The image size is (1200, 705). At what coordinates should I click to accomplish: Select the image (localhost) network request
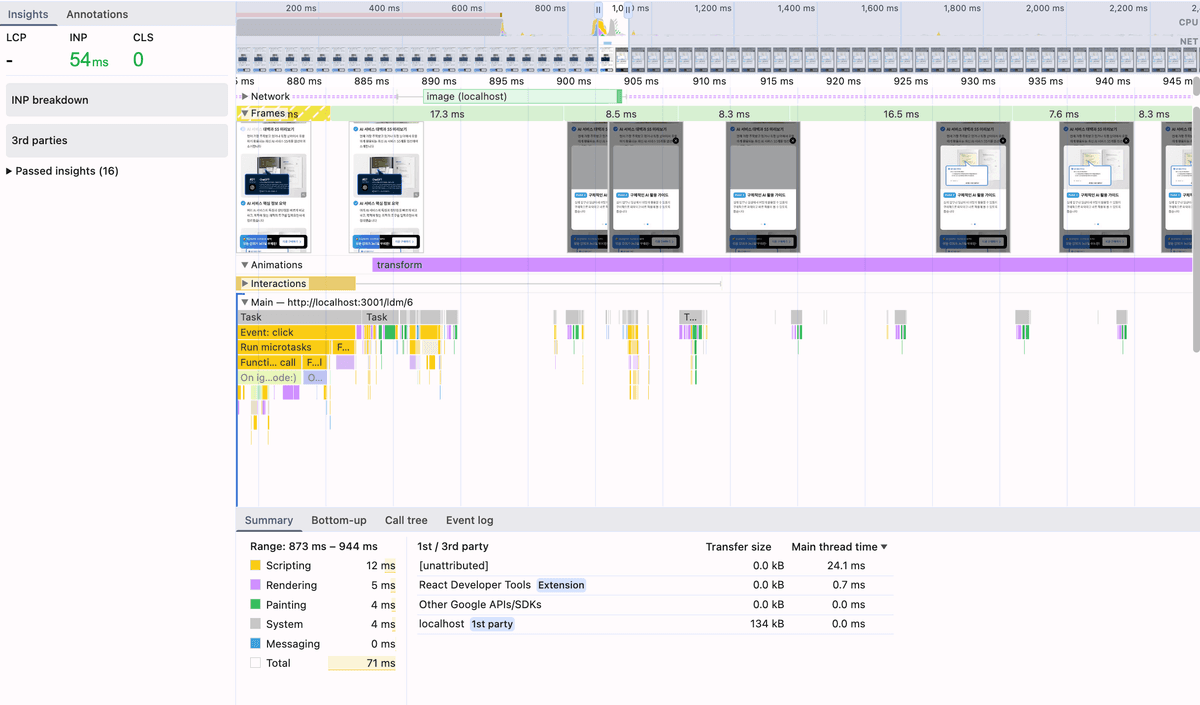(520, 97)
